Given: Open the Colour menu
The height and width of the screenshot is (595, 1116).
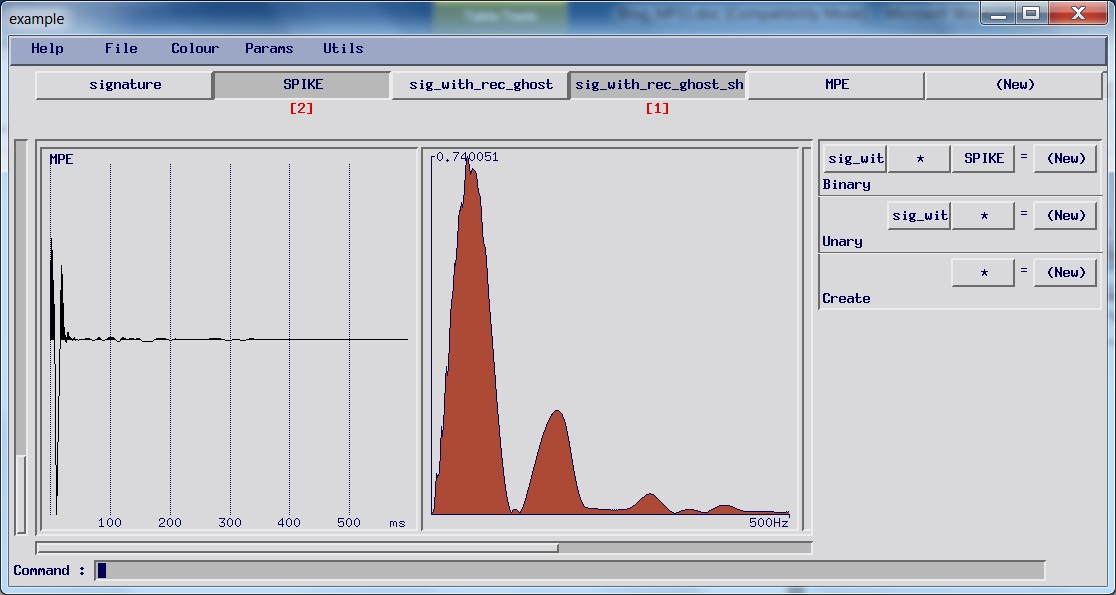Looking at the screenshot, I should (x=194, y=48).
